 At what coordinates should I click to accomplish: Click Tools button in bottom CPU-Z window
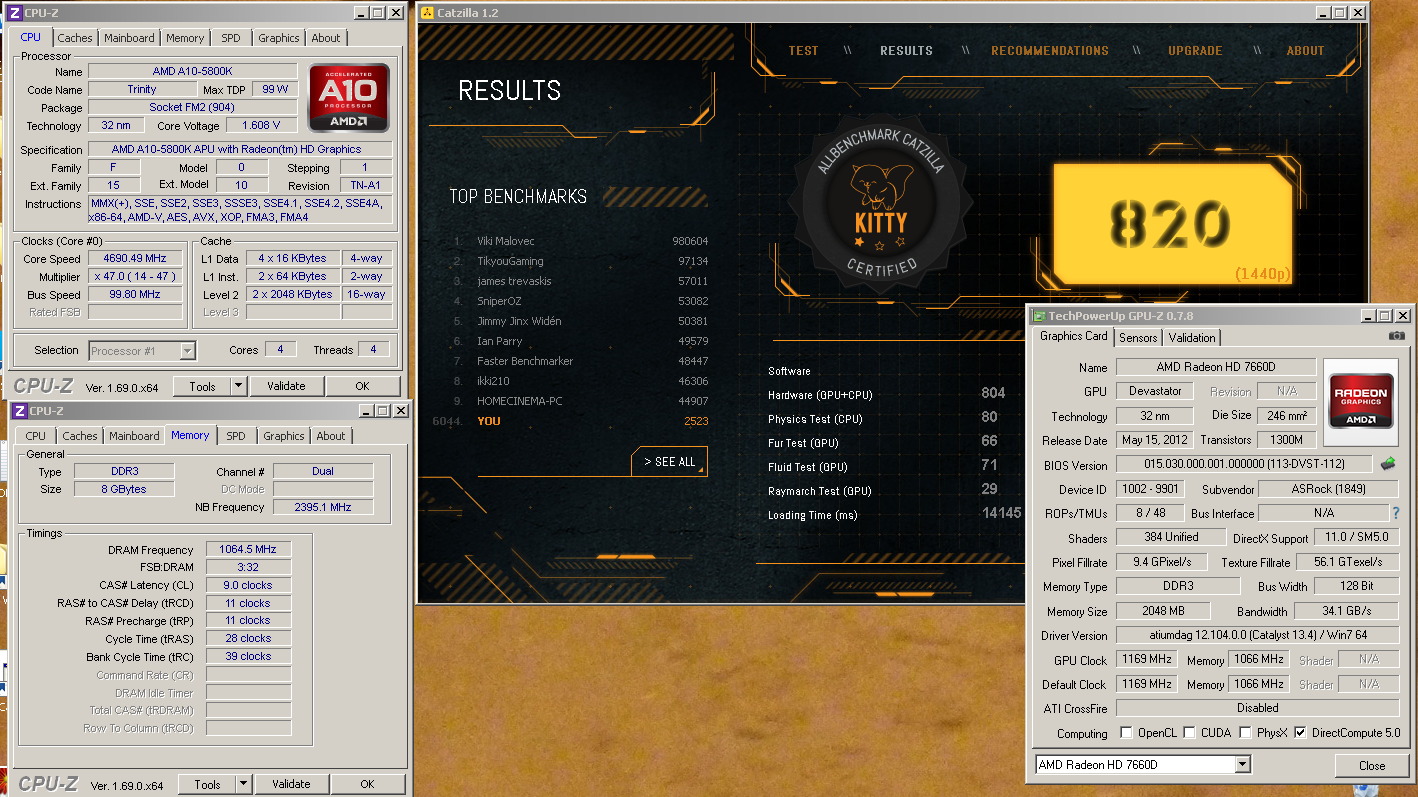(207, 784)
